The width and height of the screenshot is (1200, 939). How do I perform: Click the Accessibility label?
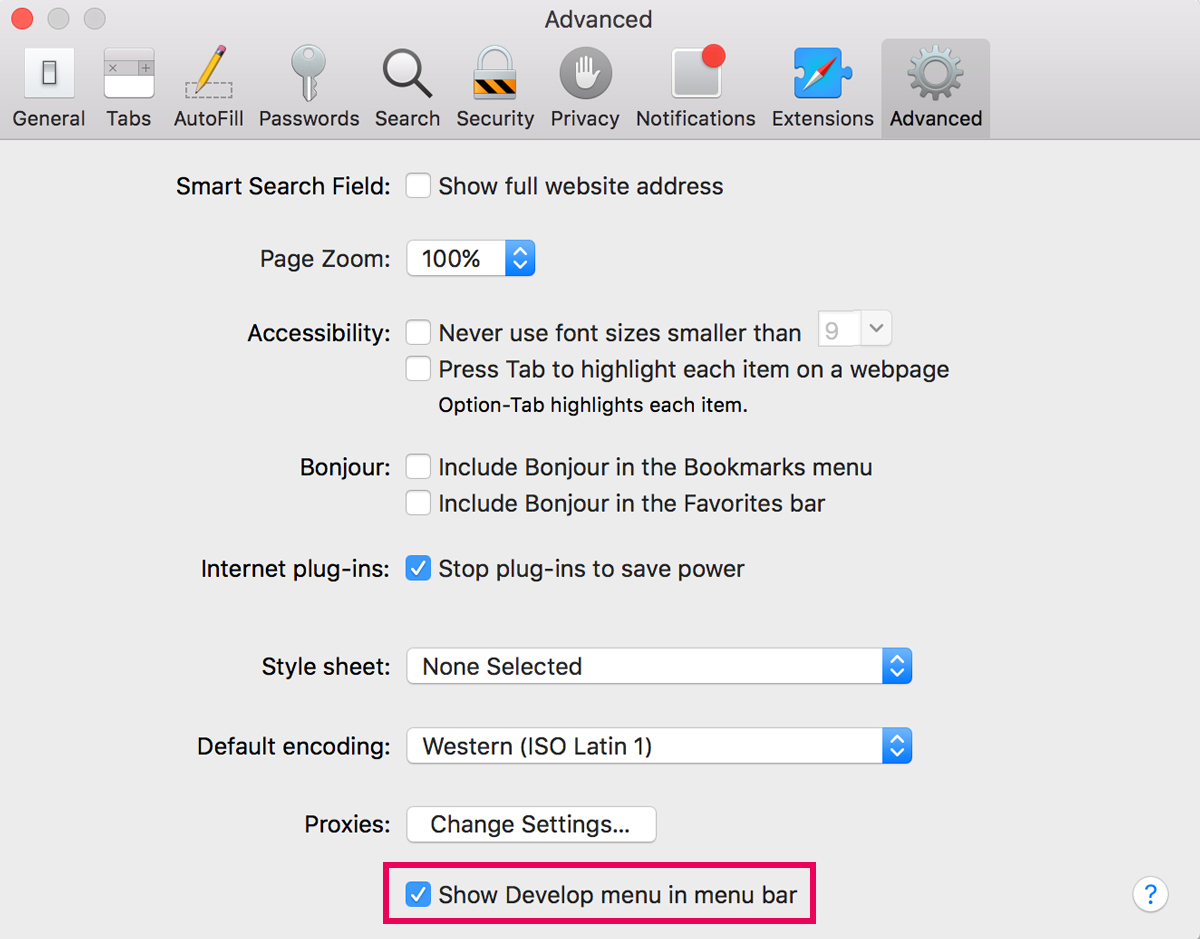pyautogui.click(x=319, y=333)
